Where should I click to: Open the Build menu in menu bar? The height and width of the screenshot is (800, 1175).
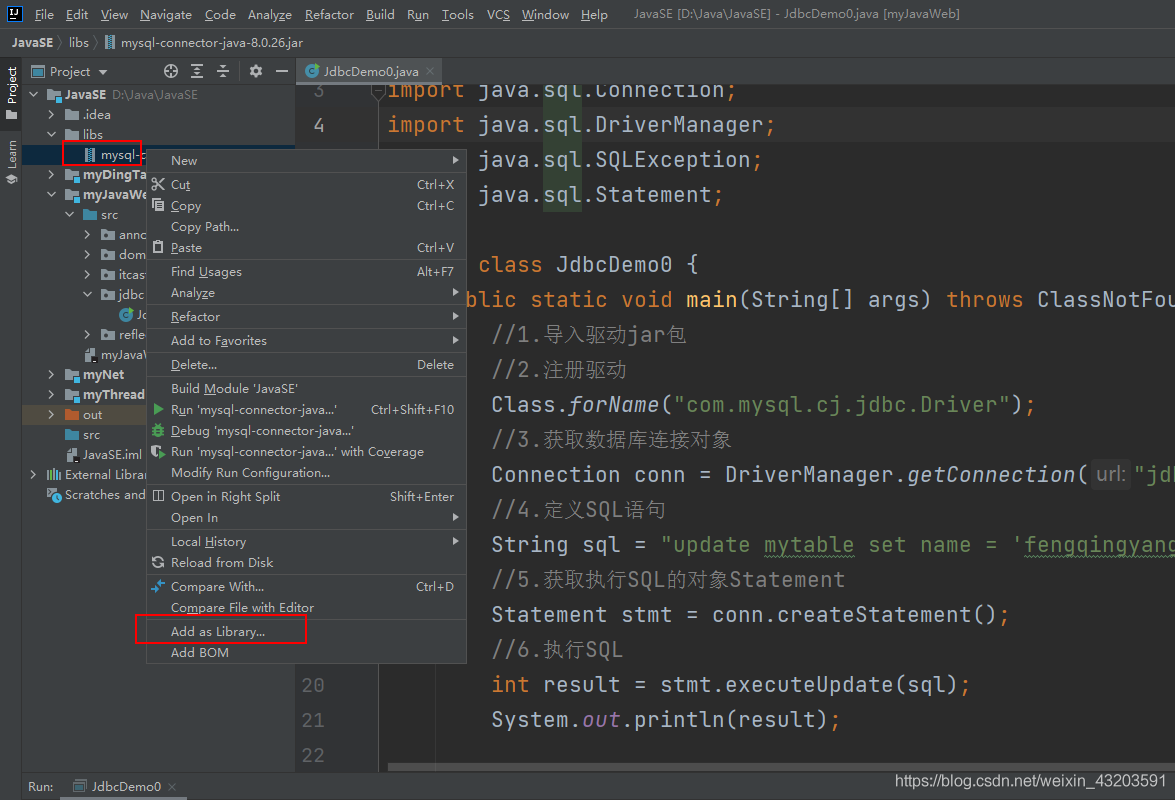pyautogui.click(x=380, y=14)
